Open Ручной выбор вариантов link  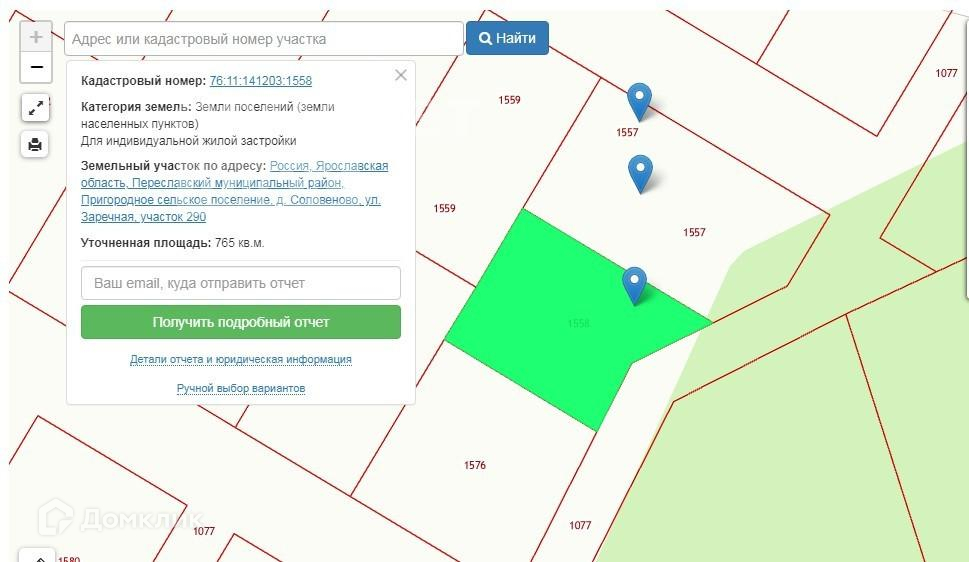point(241,388)
